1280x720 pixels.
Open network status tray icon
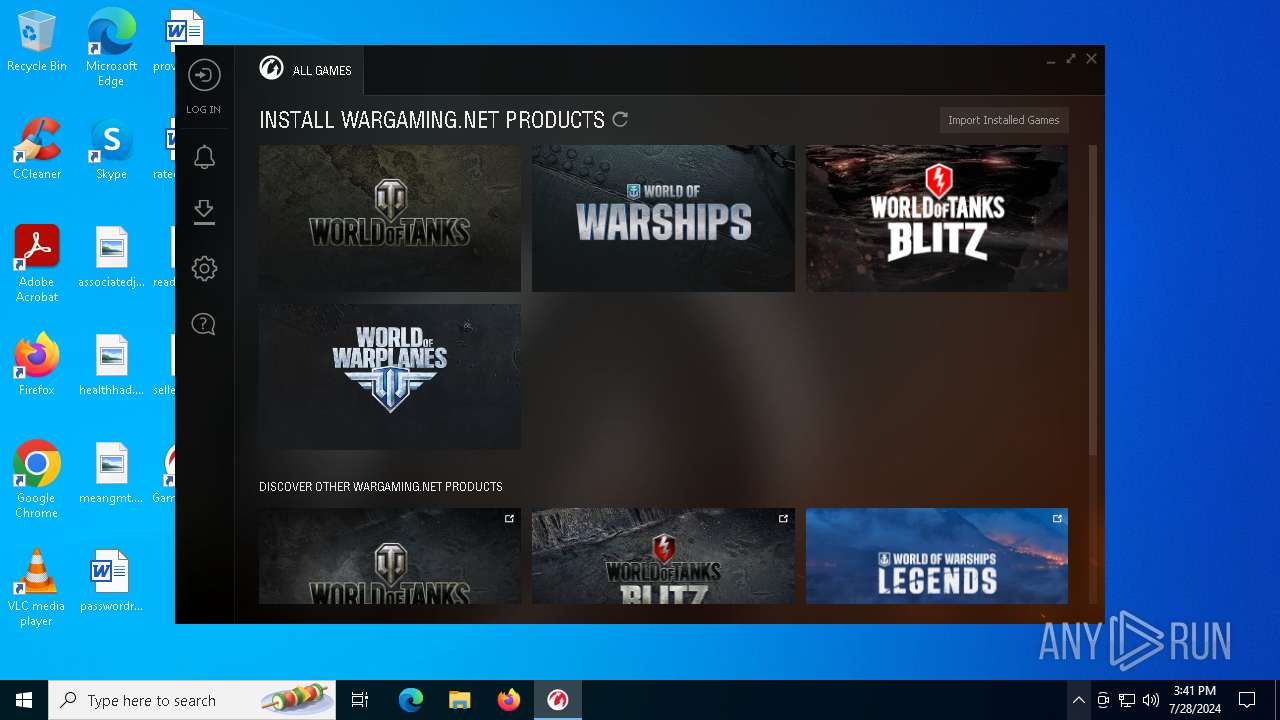[x=1127, y=700]
